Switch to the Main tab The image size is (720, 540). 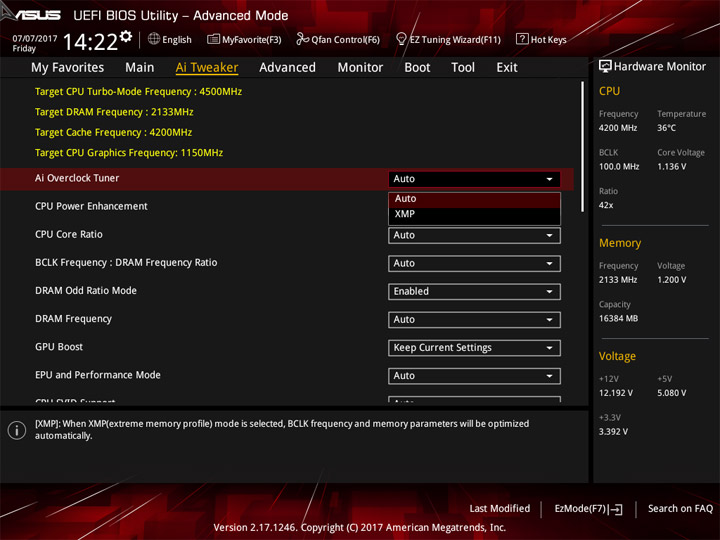(x=140, y=68)
